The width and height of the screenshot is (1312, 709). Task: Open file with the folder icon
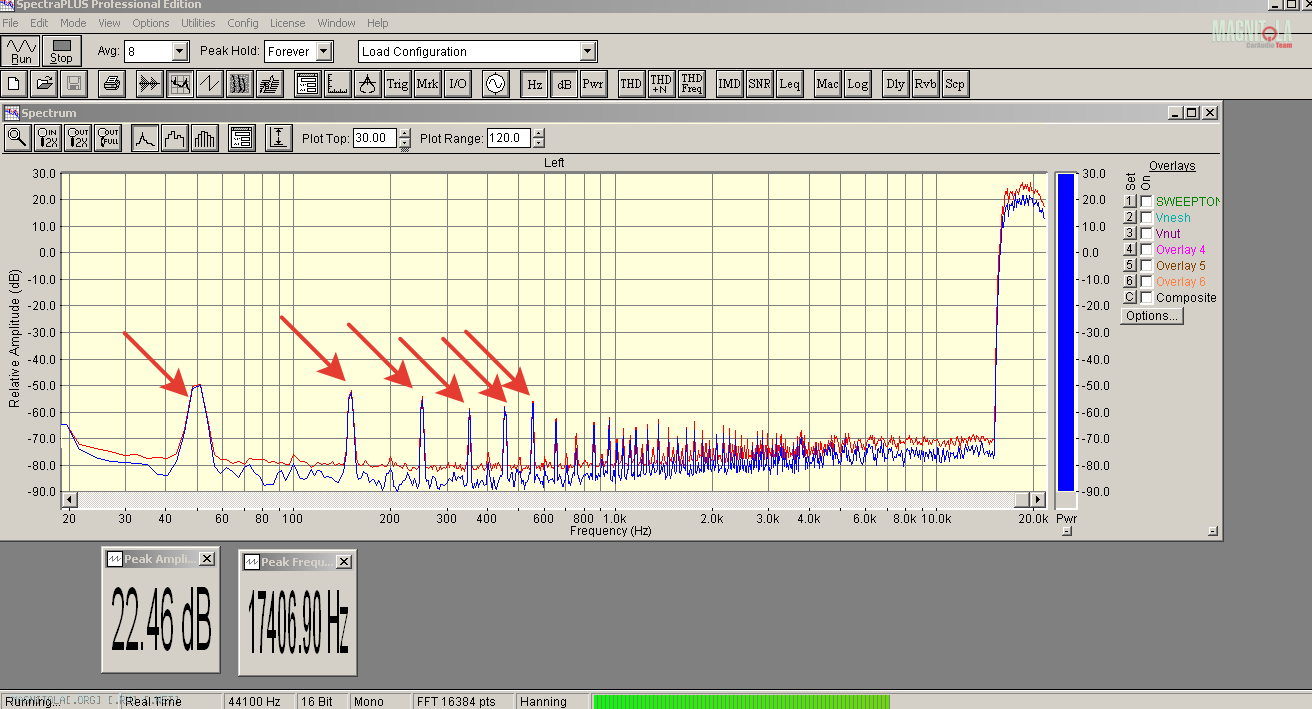click(44, 84)
